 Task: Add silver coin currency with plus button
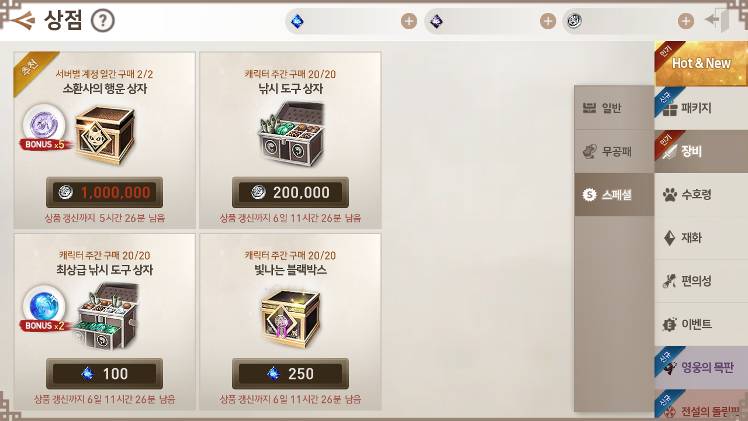[x=686, y=21]
